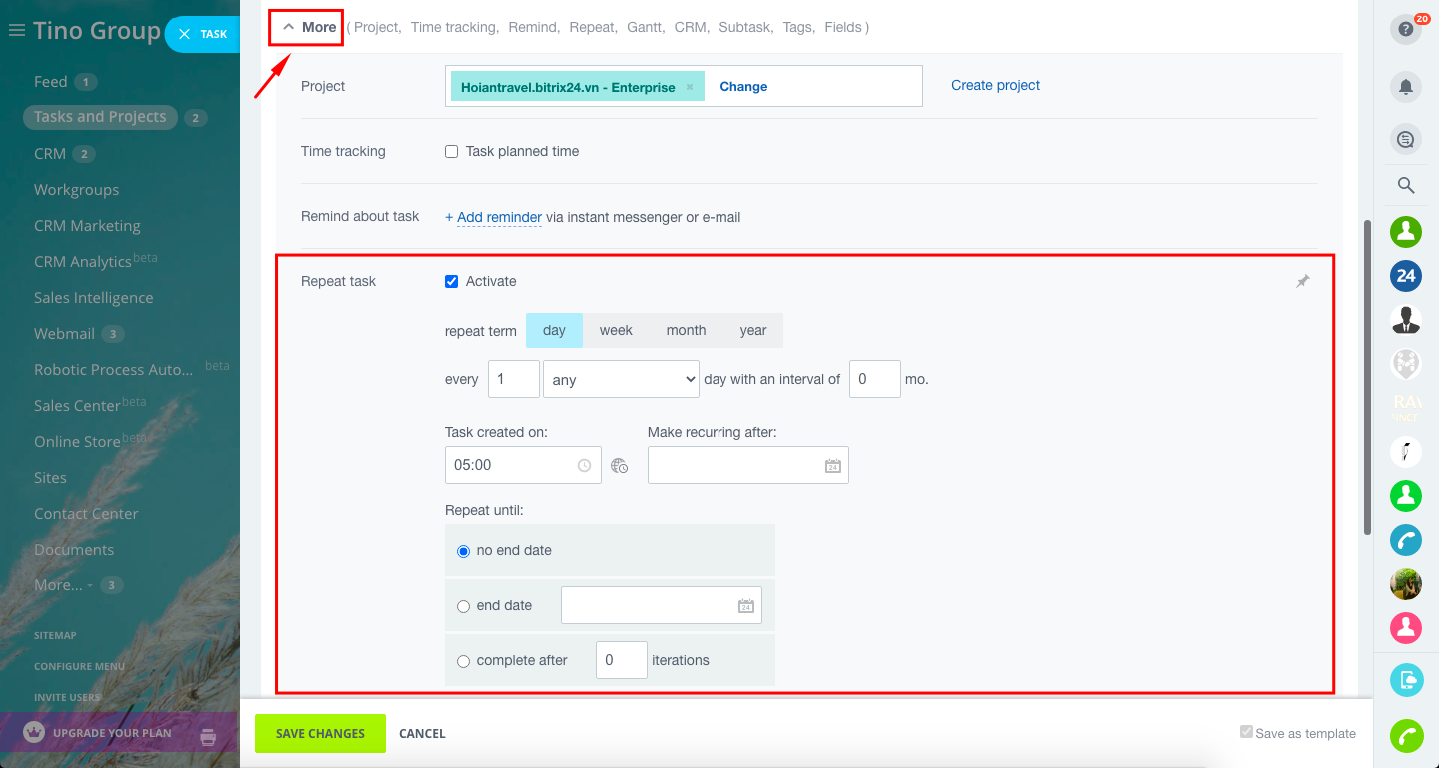Tick the Task planned time checkbox

(x=452, y=152)
